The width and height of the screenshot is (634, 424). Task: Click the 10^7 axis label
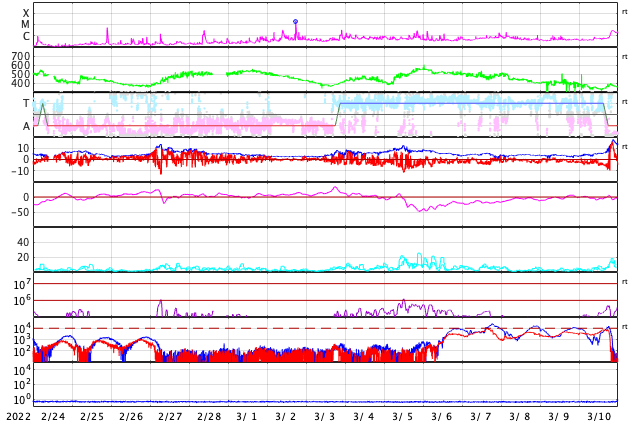(22, 284)
